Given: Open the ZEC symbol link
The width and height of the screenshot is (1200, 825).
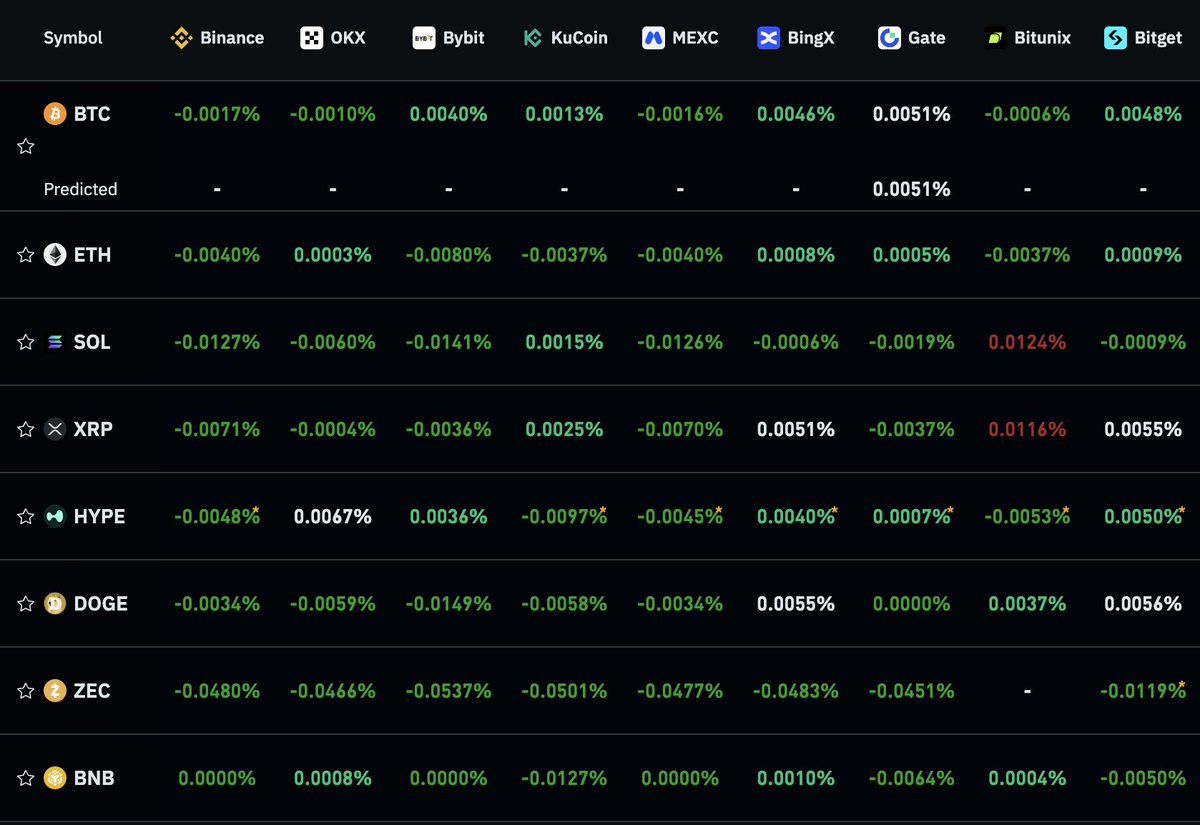Looking at the screenshot, I should tap(92, 691).
